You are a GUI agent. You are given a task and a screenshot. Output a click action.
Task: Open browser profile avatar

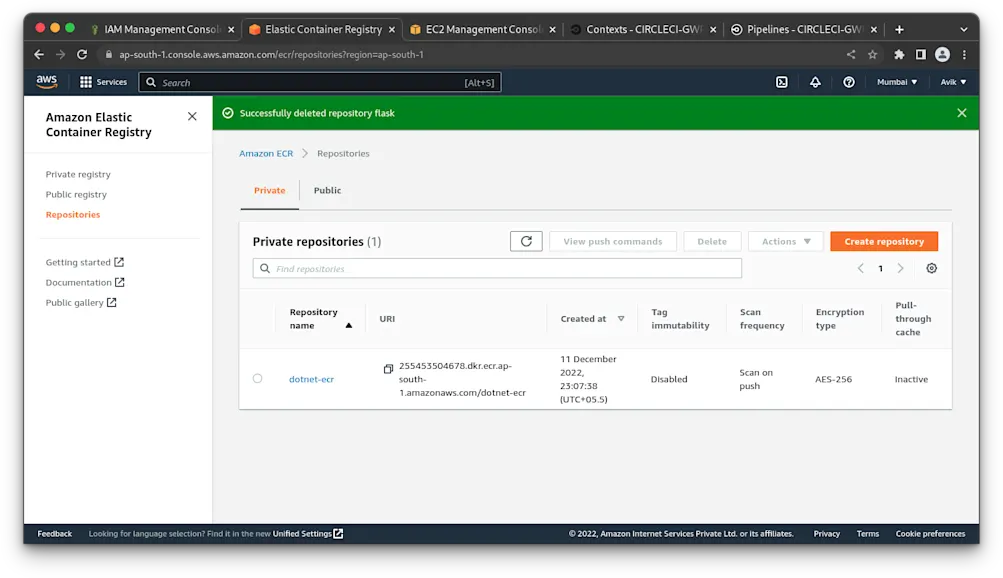point(942,55)
